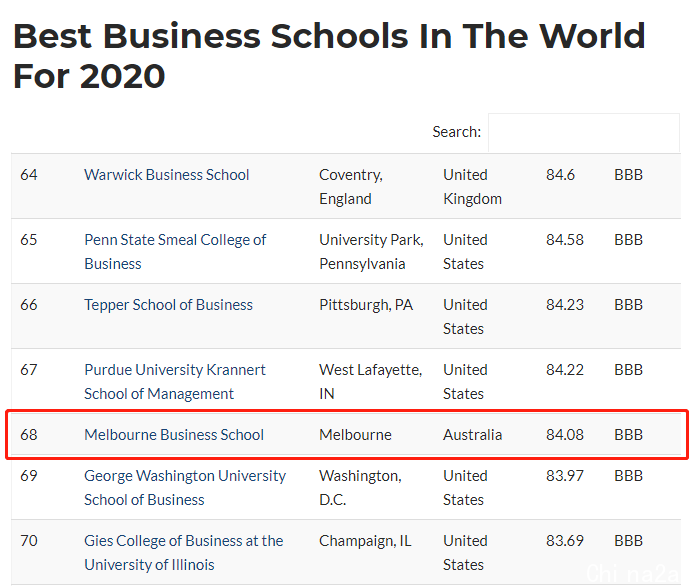This screenshot has height=586, width=697.
Task: Click the Pittsburgh, PA location cell
Action: [366, 305]
